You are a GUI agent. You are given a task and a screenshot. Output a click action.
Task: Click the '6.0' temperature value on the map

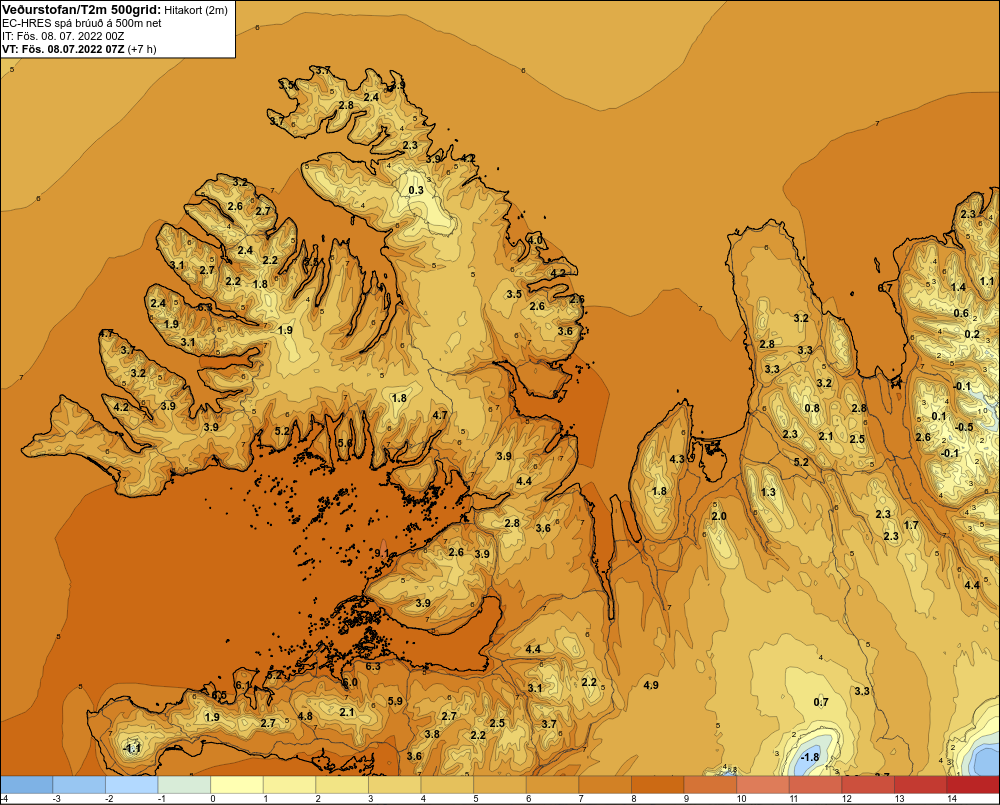[x=350, y=682]
